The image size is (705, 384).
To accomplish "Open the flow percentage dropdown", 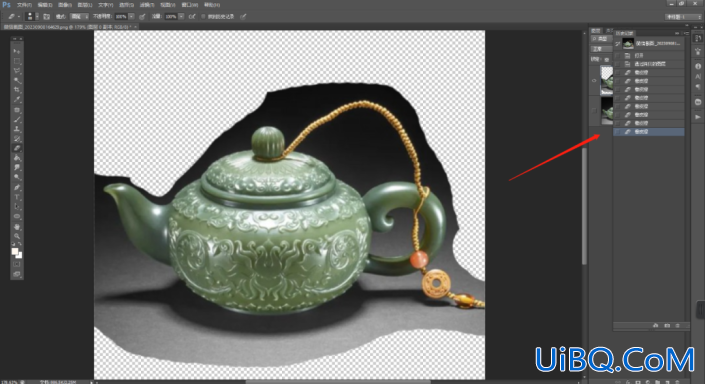I will [181, 17].
